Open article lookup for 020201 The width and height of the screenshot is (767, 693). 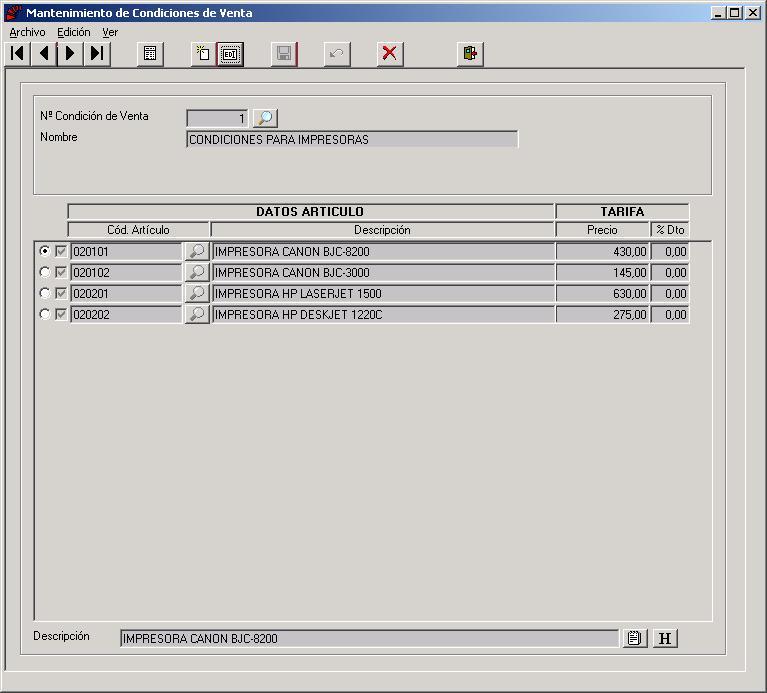point(197,293)
